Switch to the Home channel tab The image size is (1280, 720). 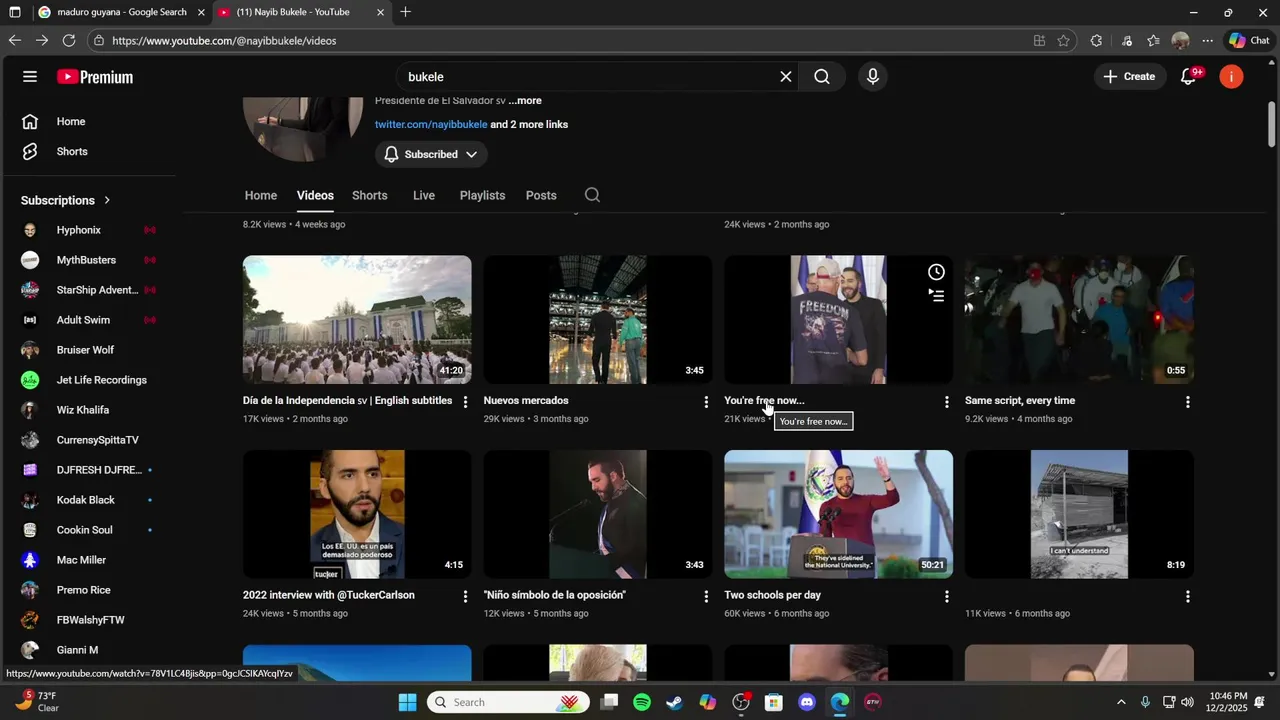click(x=261, y=195)
